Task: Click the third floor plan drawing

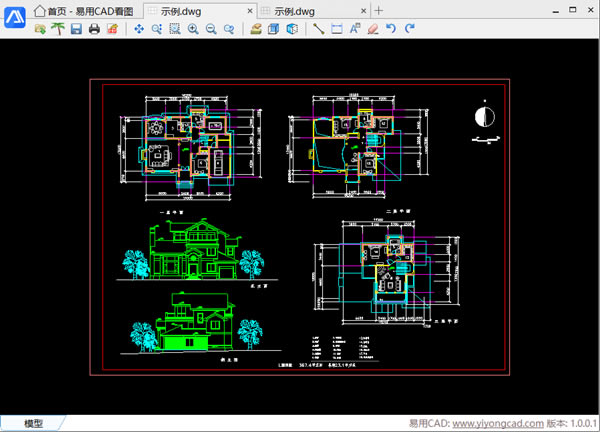Action: click(386, 272)
